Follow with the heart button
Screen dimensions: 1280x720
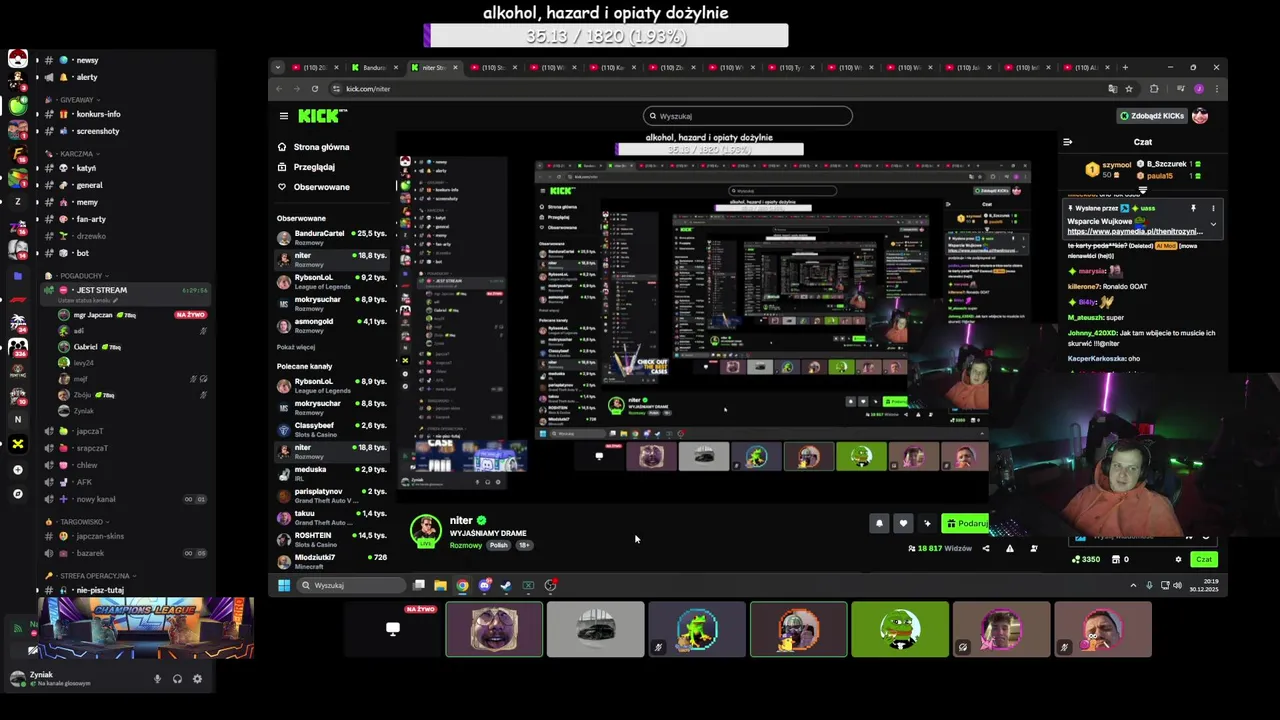pos(903,523)
